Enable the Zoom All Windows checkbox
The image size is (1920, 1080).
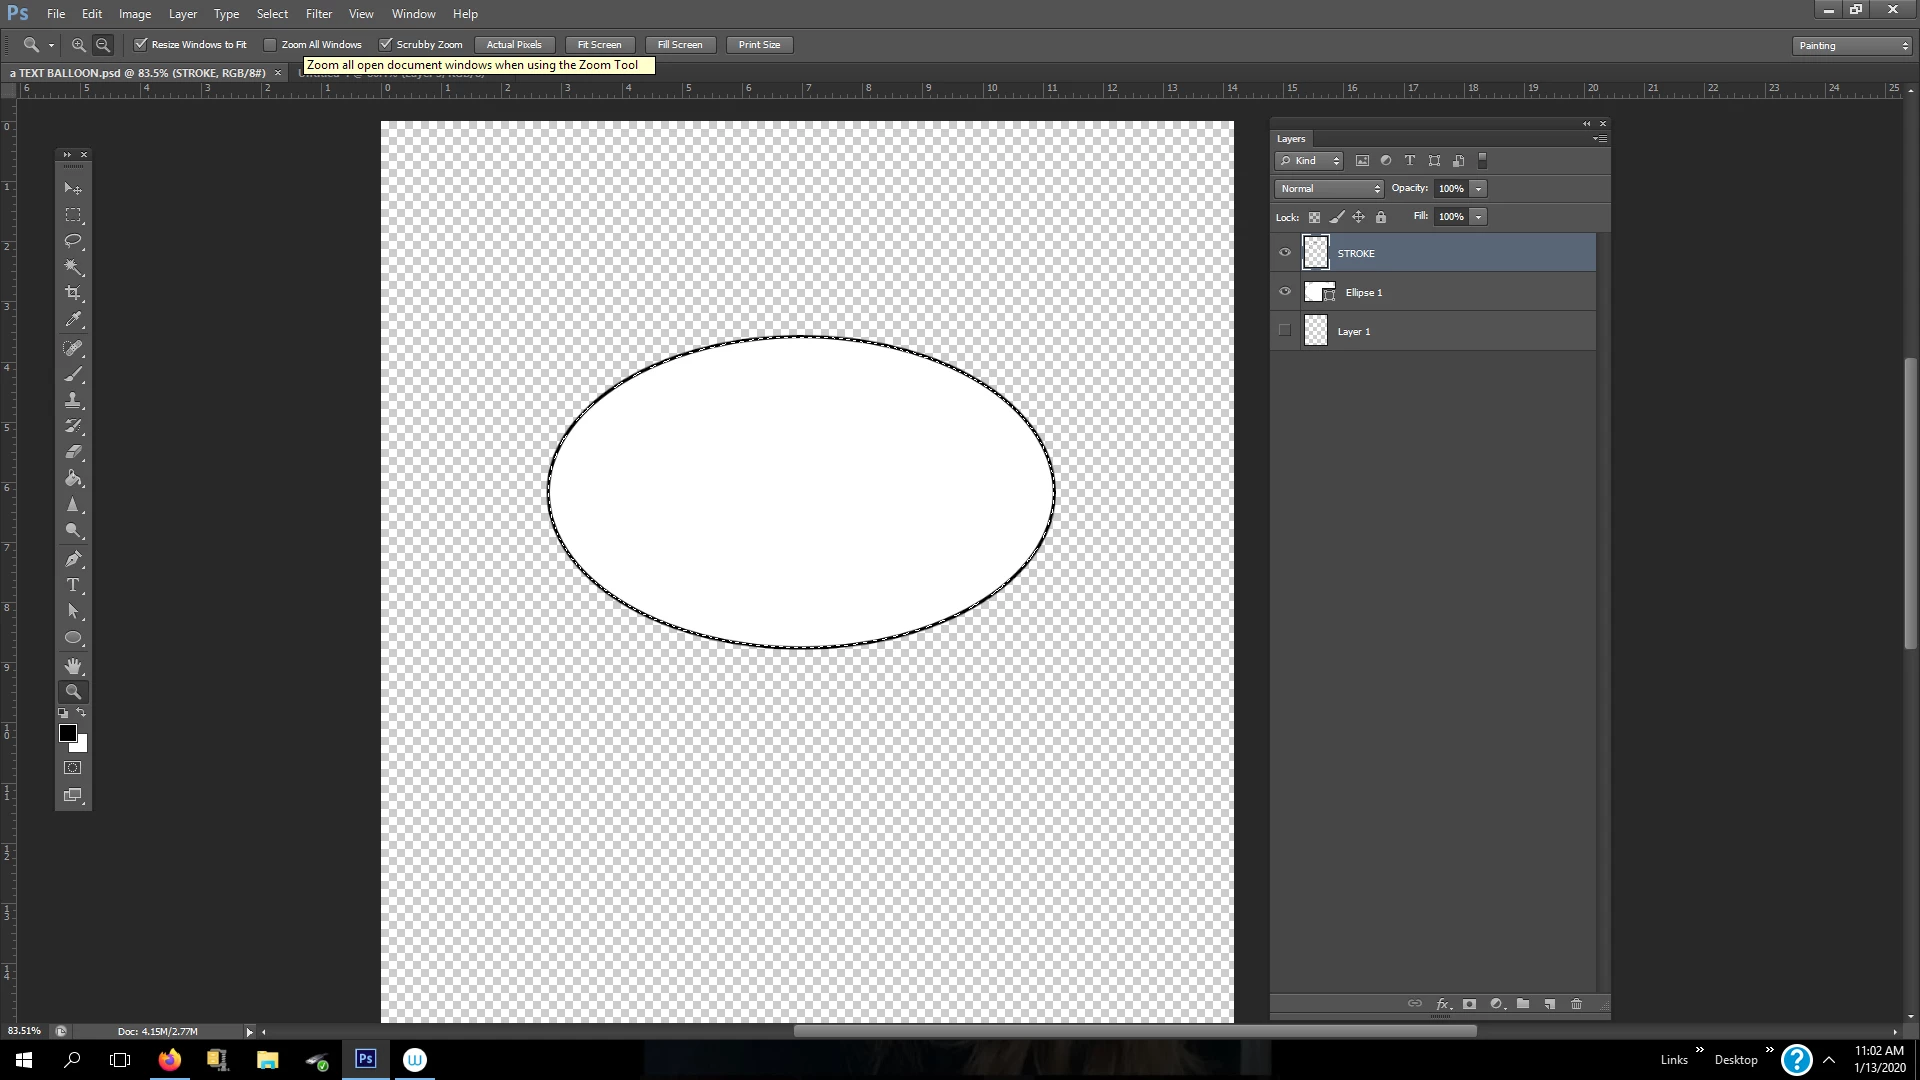pyautogui.click(x=270, y=45)
